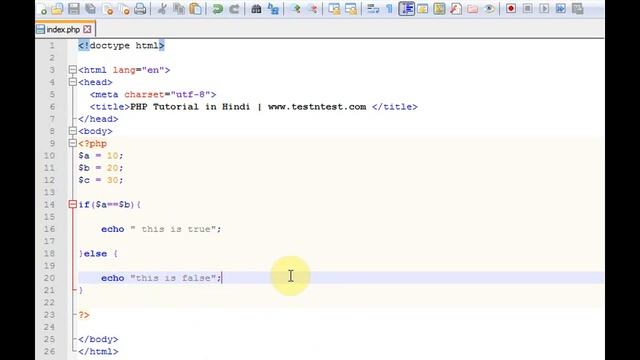Click the charset="utf-8" attribute

(167, 95)
